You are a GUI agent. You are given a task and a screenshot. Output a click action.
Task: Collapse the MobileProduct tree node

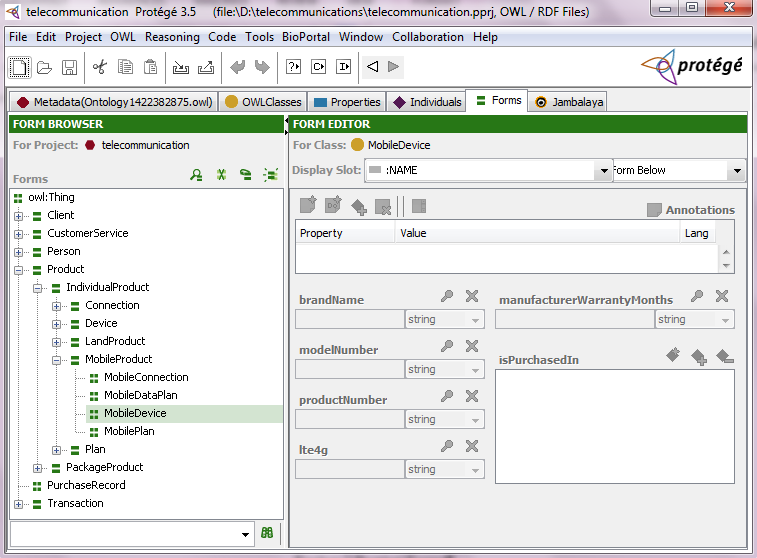(x=56, y=360)
